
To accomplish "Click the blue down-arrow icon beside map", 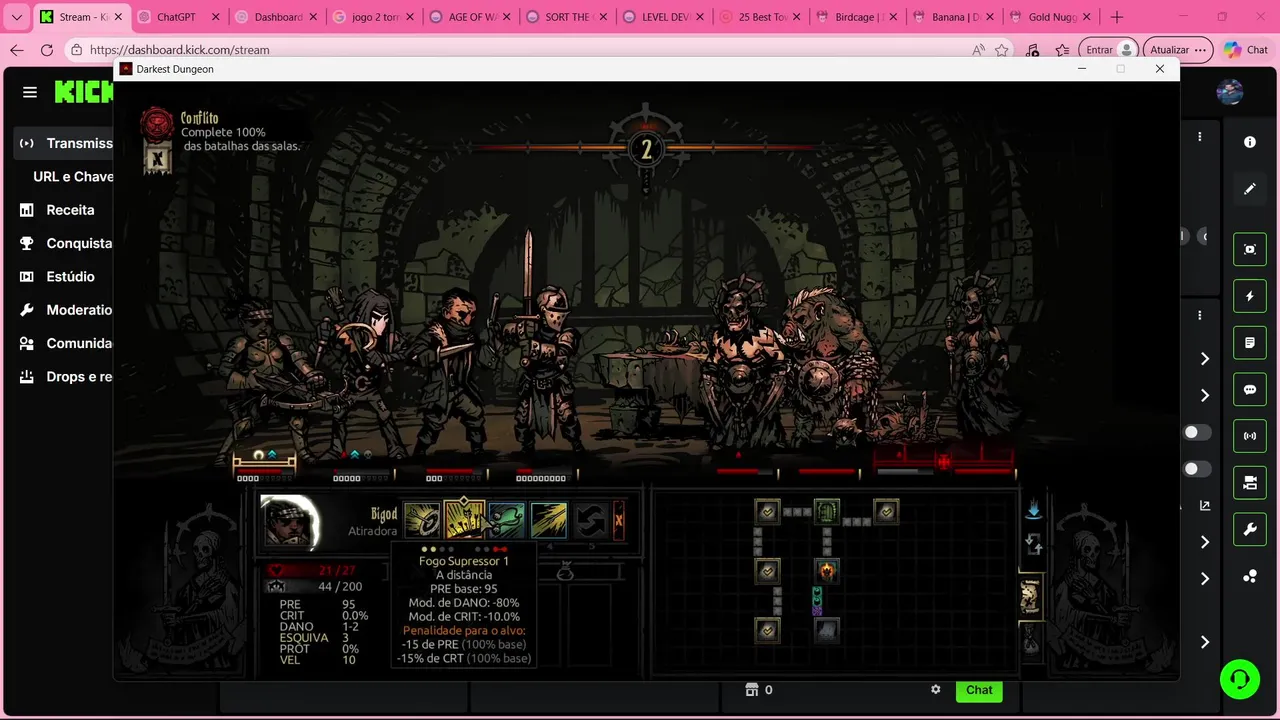I will (1034, 510).
